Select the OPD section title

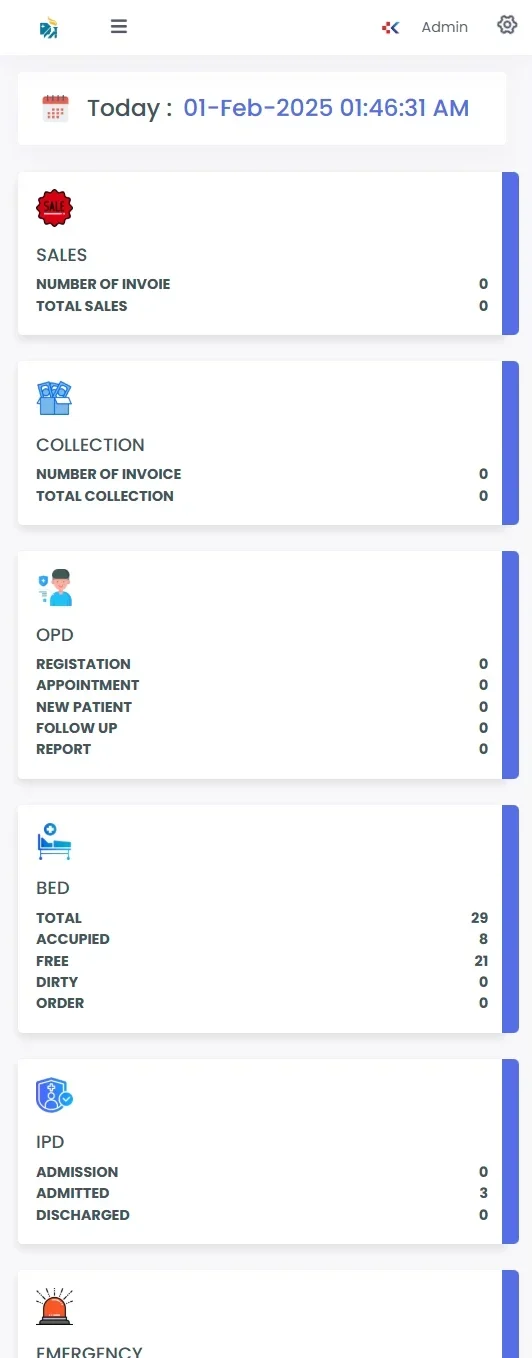pos(55,635)
